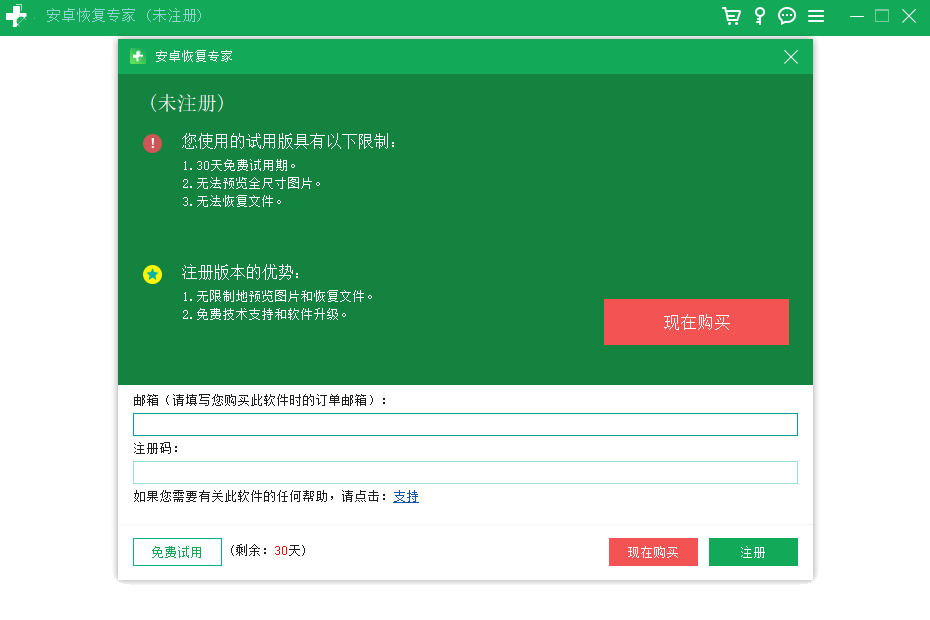The width and height of the screenshot is (930, 620).
Task: Start the 免费试用 free trial
Action: (x=177, y=551)
